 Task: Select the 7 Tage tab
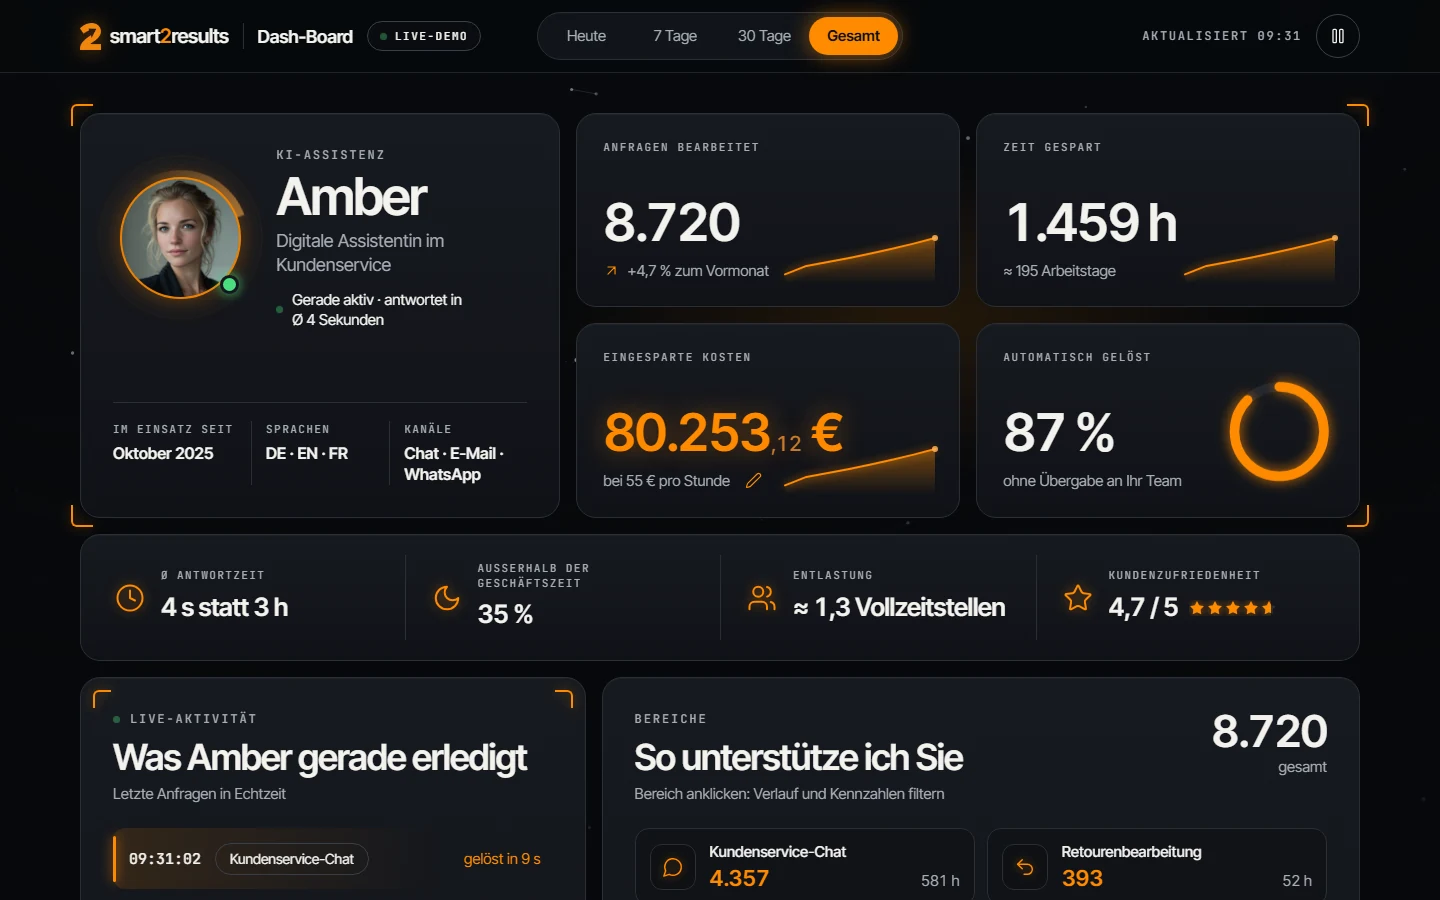pyautogui.click(x=675, y=36)
